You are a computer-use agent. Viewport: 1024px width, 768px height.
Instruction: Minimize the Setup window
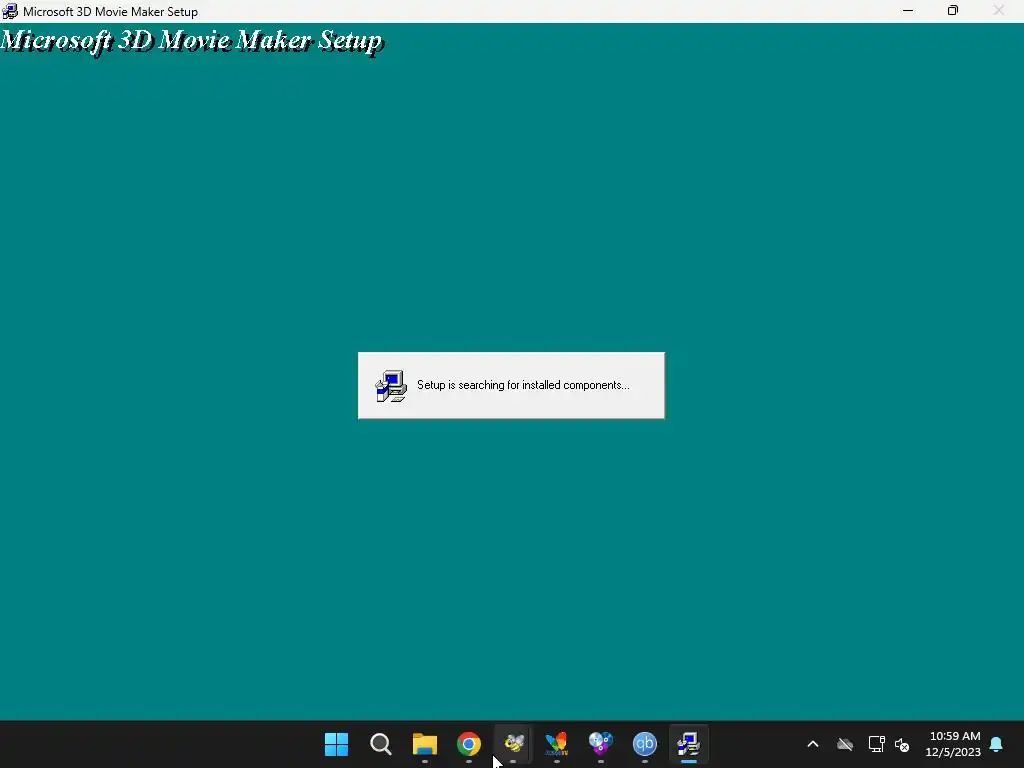(908, 11)
